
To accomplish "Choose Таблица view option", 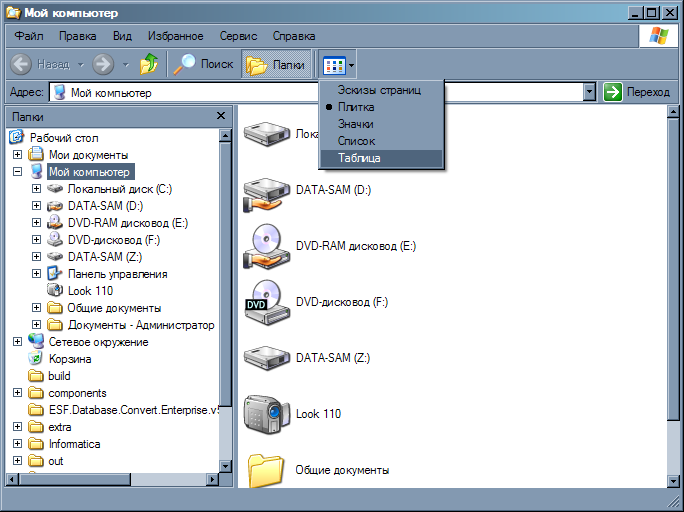I will point(381,158).
